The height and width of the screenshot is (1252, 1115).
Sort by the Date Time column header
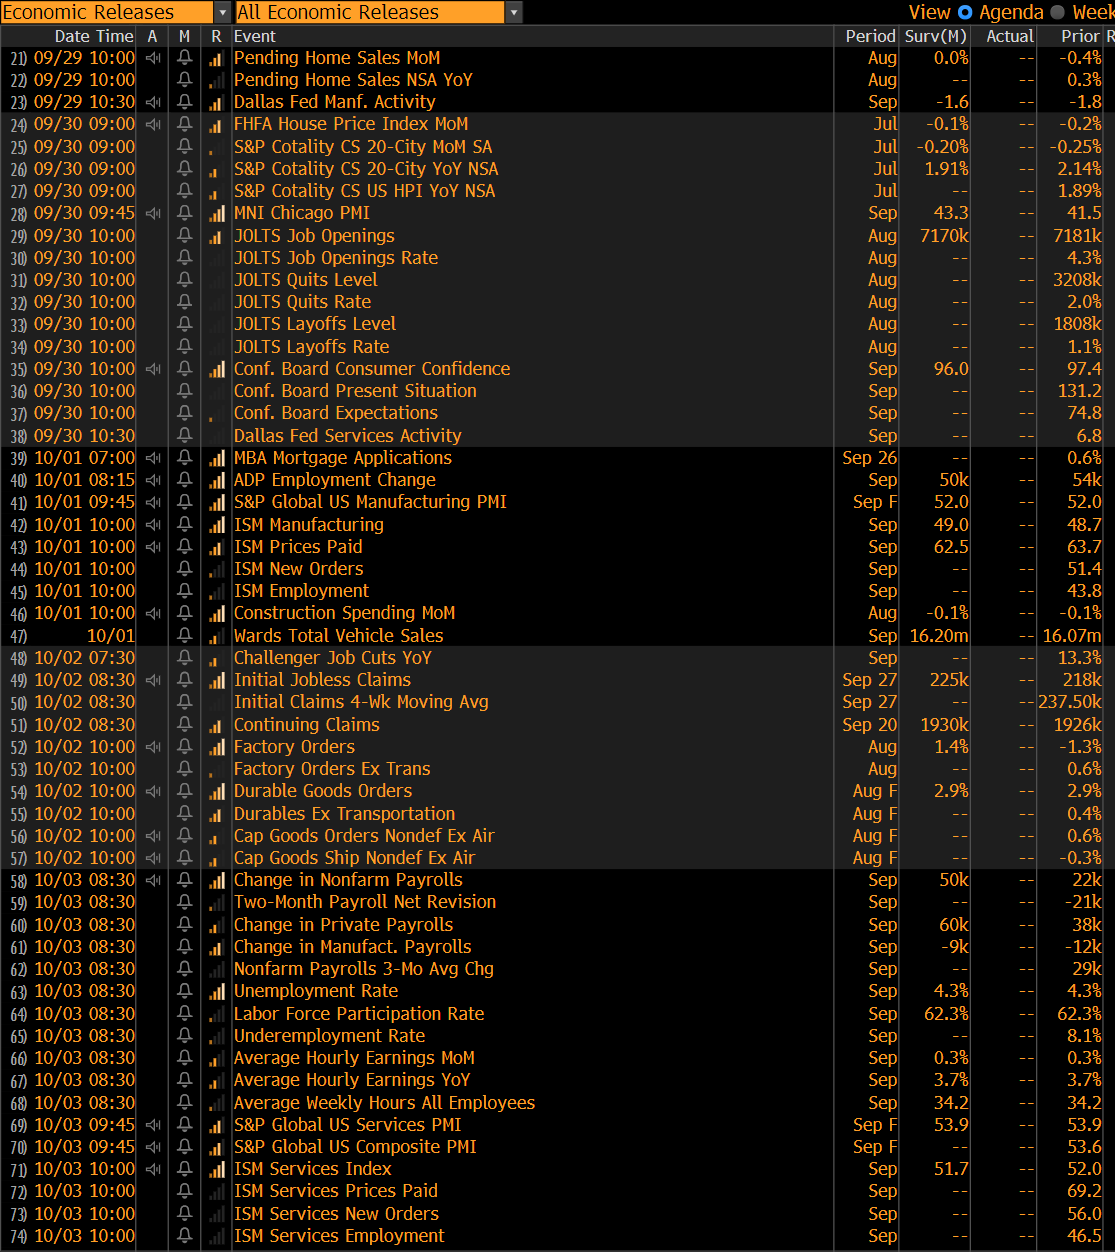(93, 36)
